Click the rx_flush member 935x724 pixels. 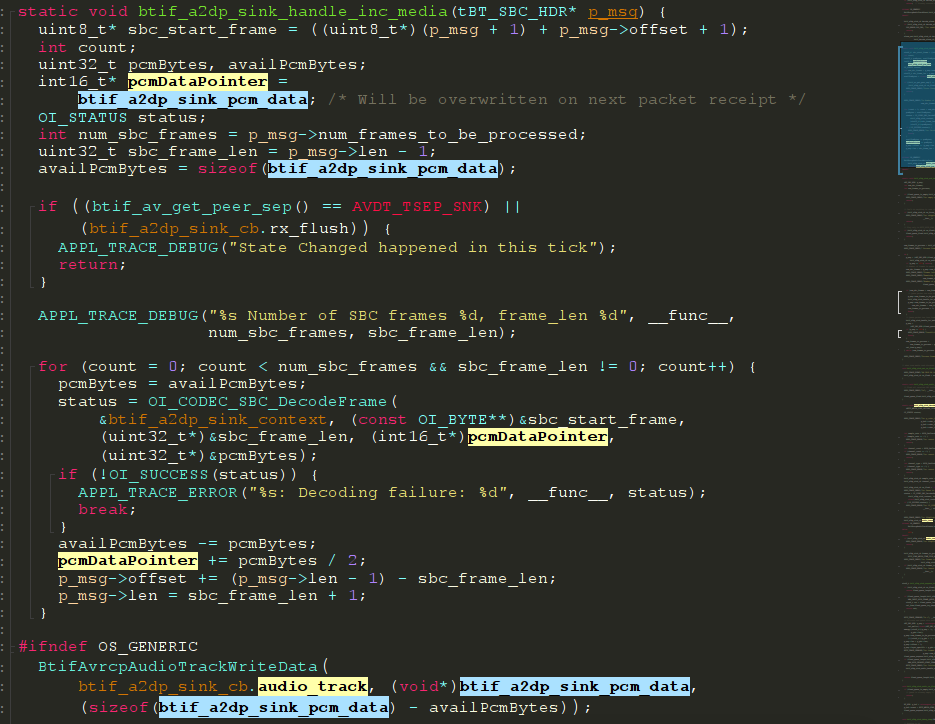pyautogui.click(x=308, y=228)
